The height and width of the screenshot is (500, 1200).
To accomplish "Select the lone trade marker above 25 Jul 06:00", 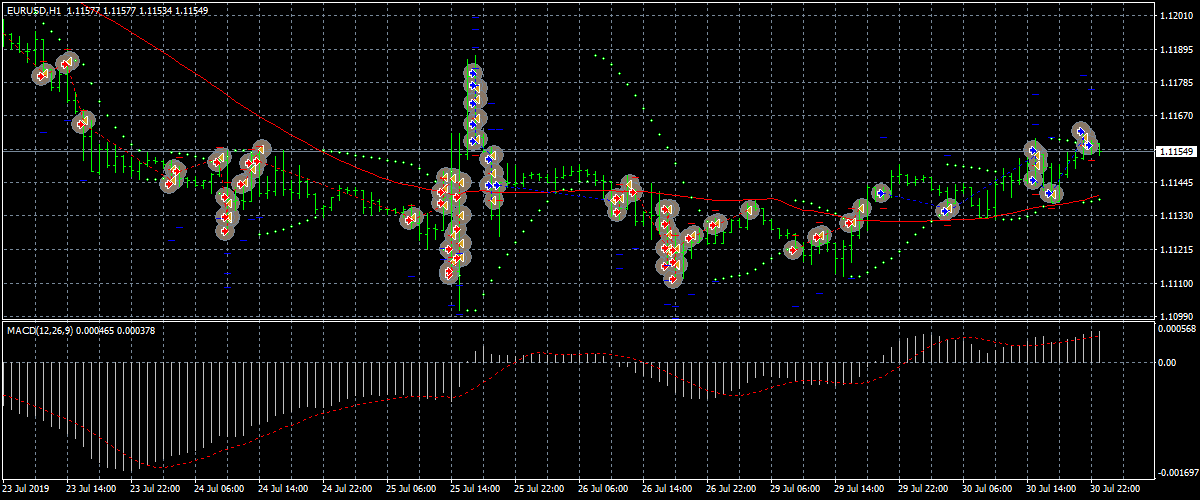I will (410, 218).
